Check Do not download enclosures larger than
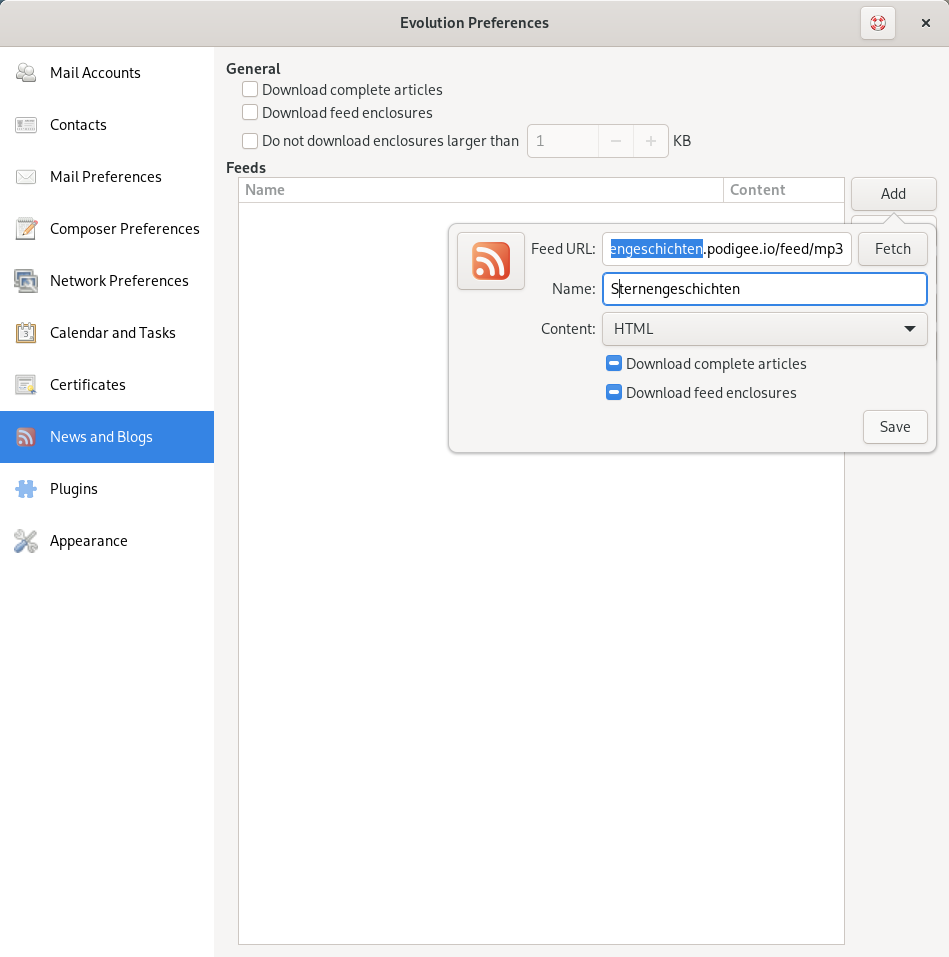949x957 pixels. [250, 141]
